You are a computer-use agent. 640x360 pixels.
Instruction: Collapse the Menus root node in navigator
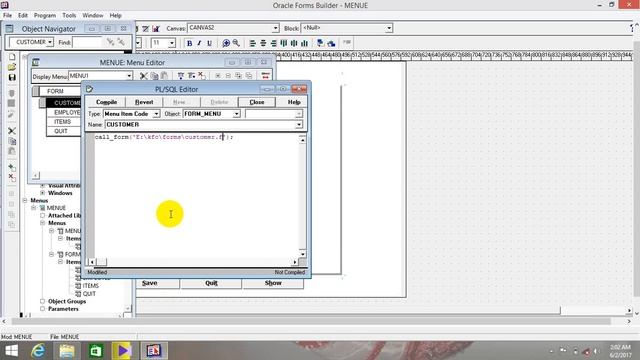click(25, 200)
